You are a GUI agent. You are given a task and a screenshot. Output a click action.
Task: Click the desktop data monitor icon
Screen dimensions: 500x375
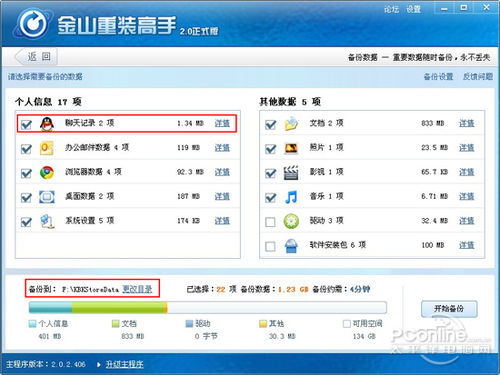coord(47,197)
